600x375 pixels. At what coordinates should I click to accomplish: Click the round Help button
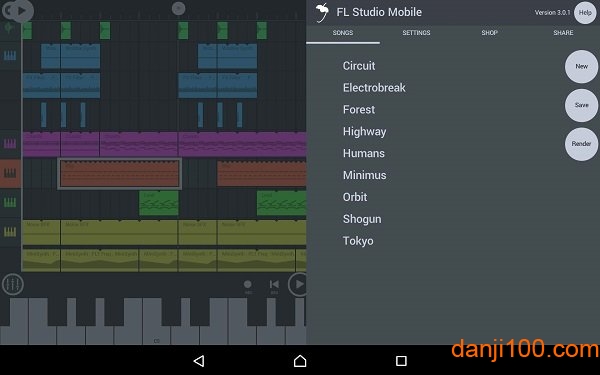(585, 13)
